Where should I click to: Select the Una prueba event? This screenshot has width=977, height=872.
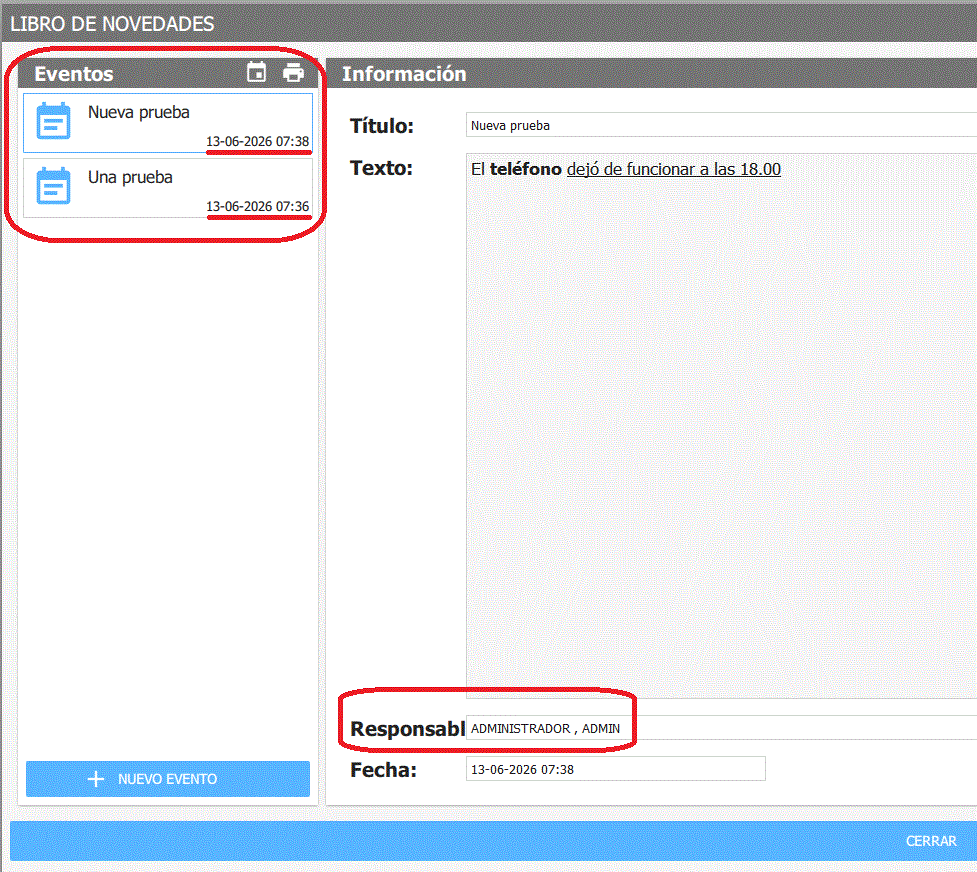(x=168, y=188)
